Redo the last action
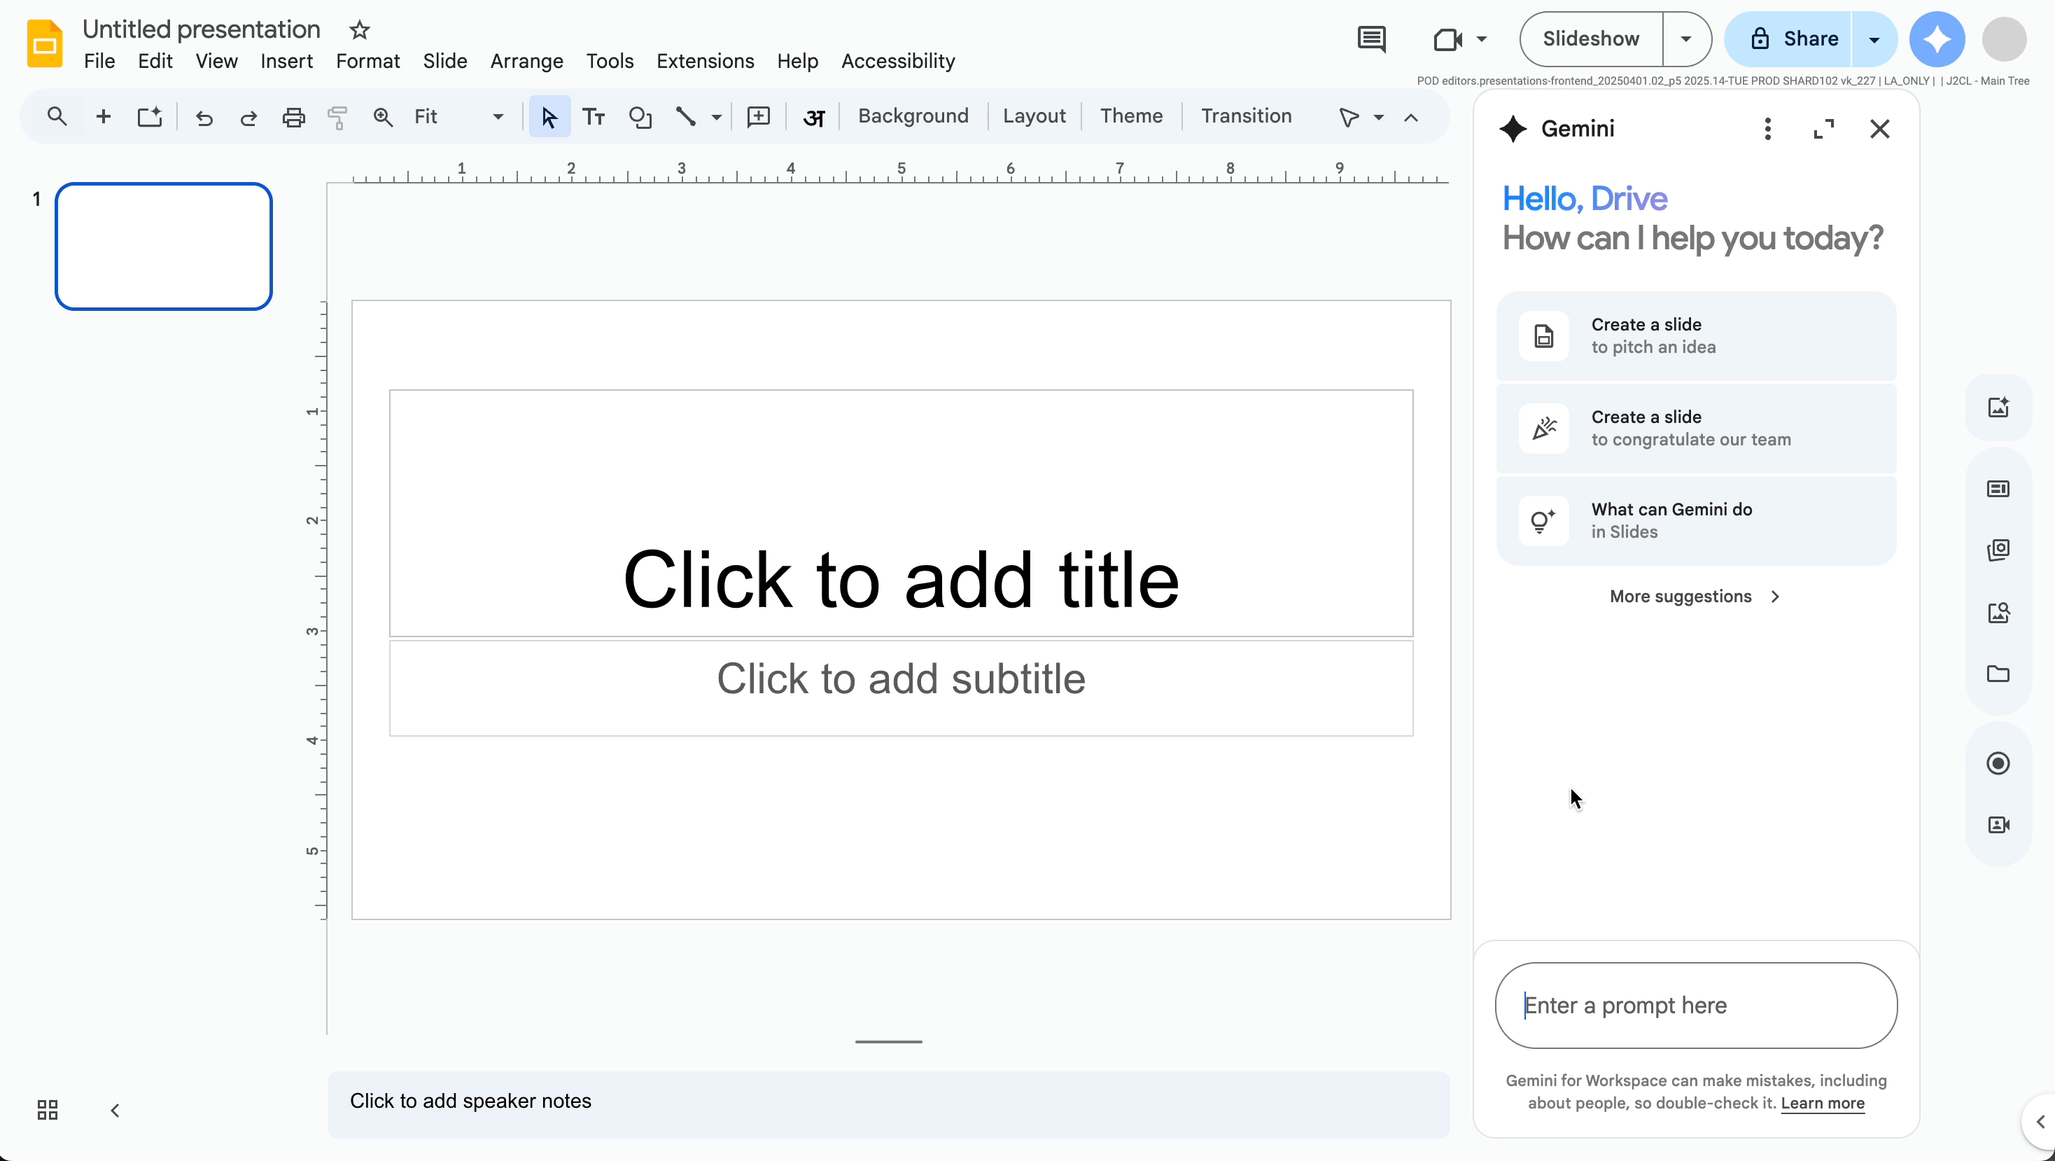The image size is (2055, 1161). pos(248,117)
